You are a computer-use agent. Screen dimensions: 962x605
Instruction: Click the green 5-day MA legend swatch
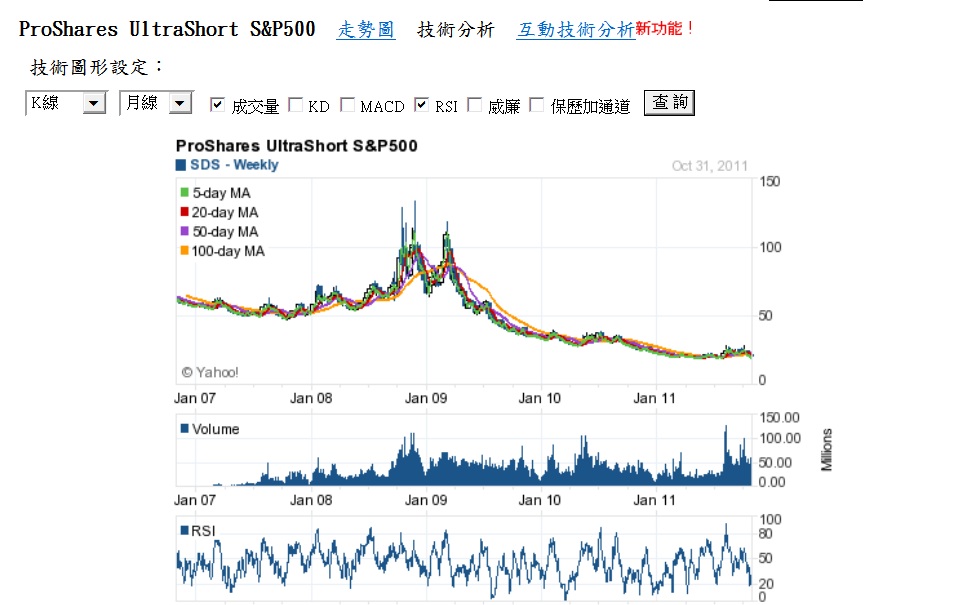pos(184,193)
